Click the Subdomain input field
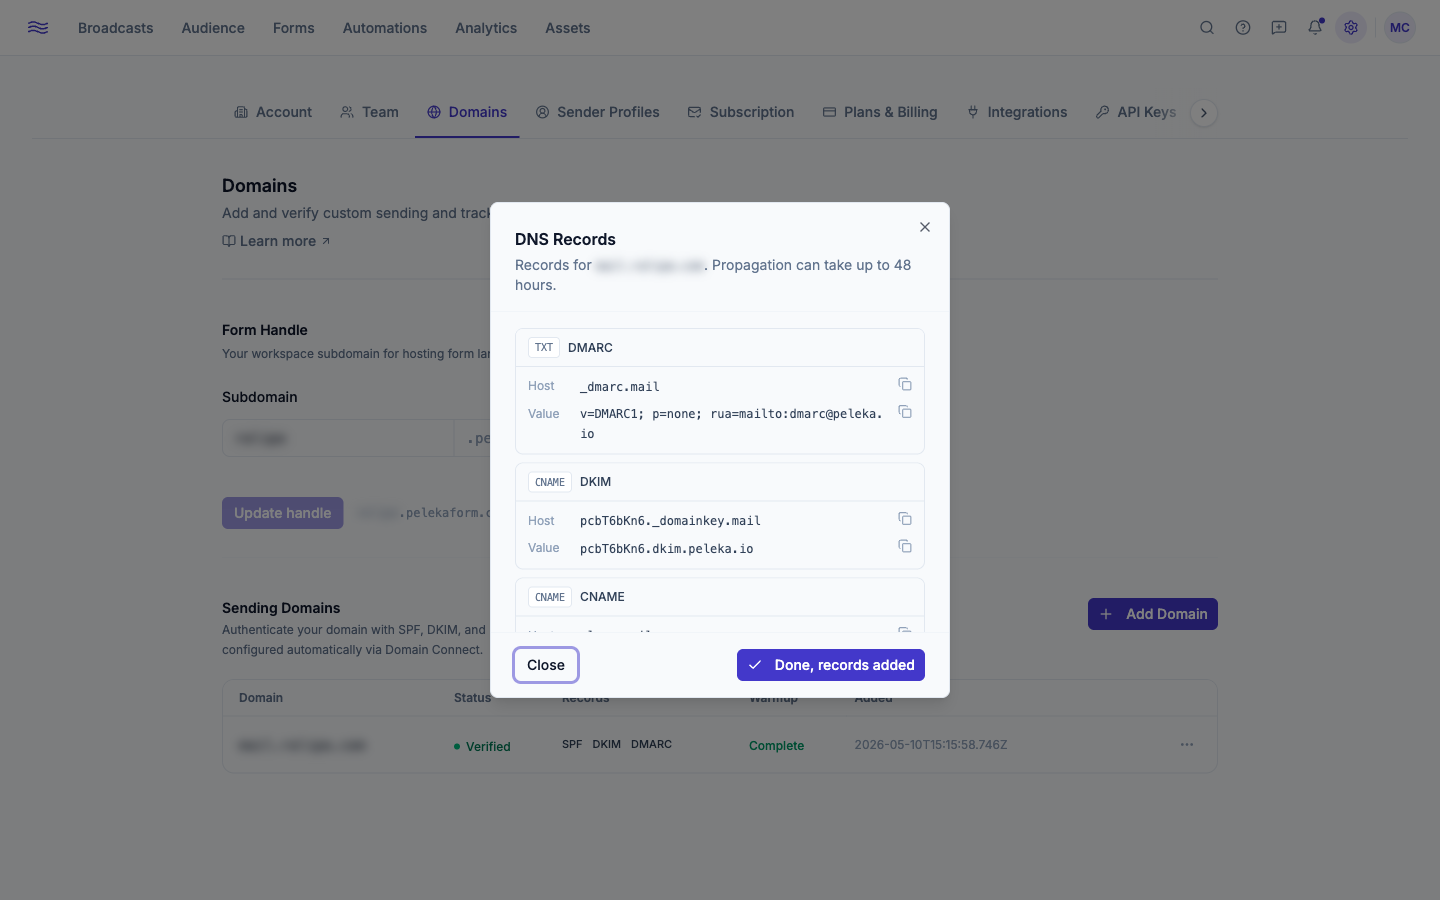Screen dimensions: 1440x900 click(x=338, y=438)
